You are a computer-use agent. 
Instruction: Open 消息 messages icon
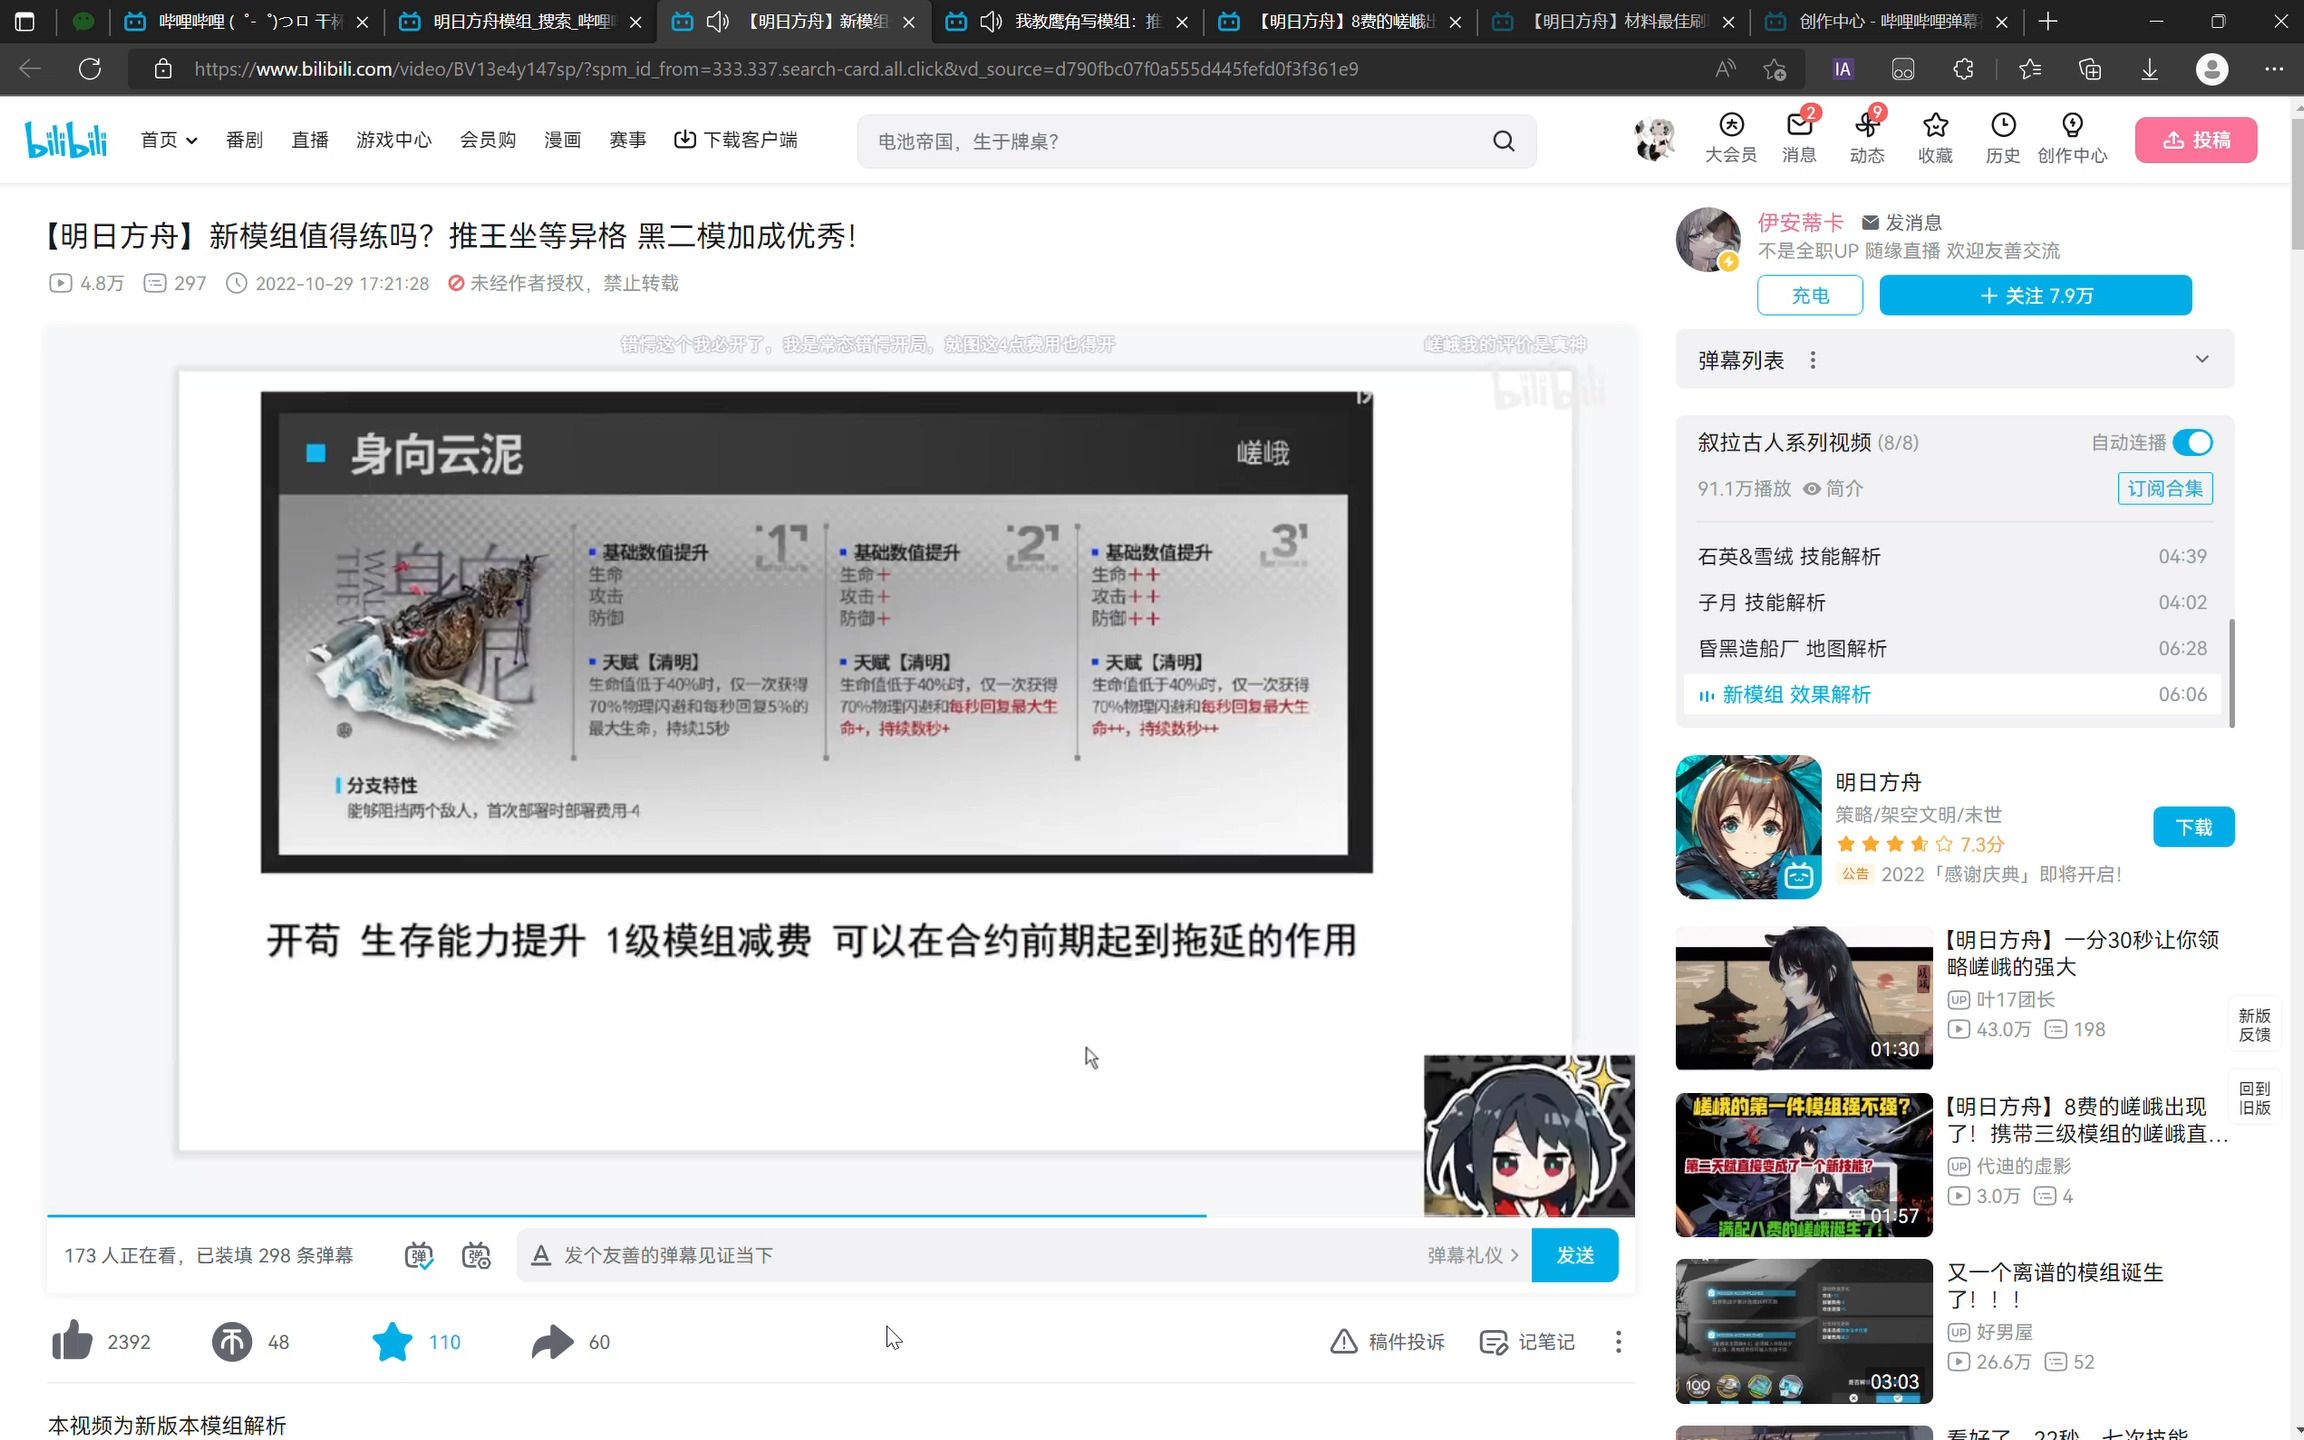[x=1799, y=138]
